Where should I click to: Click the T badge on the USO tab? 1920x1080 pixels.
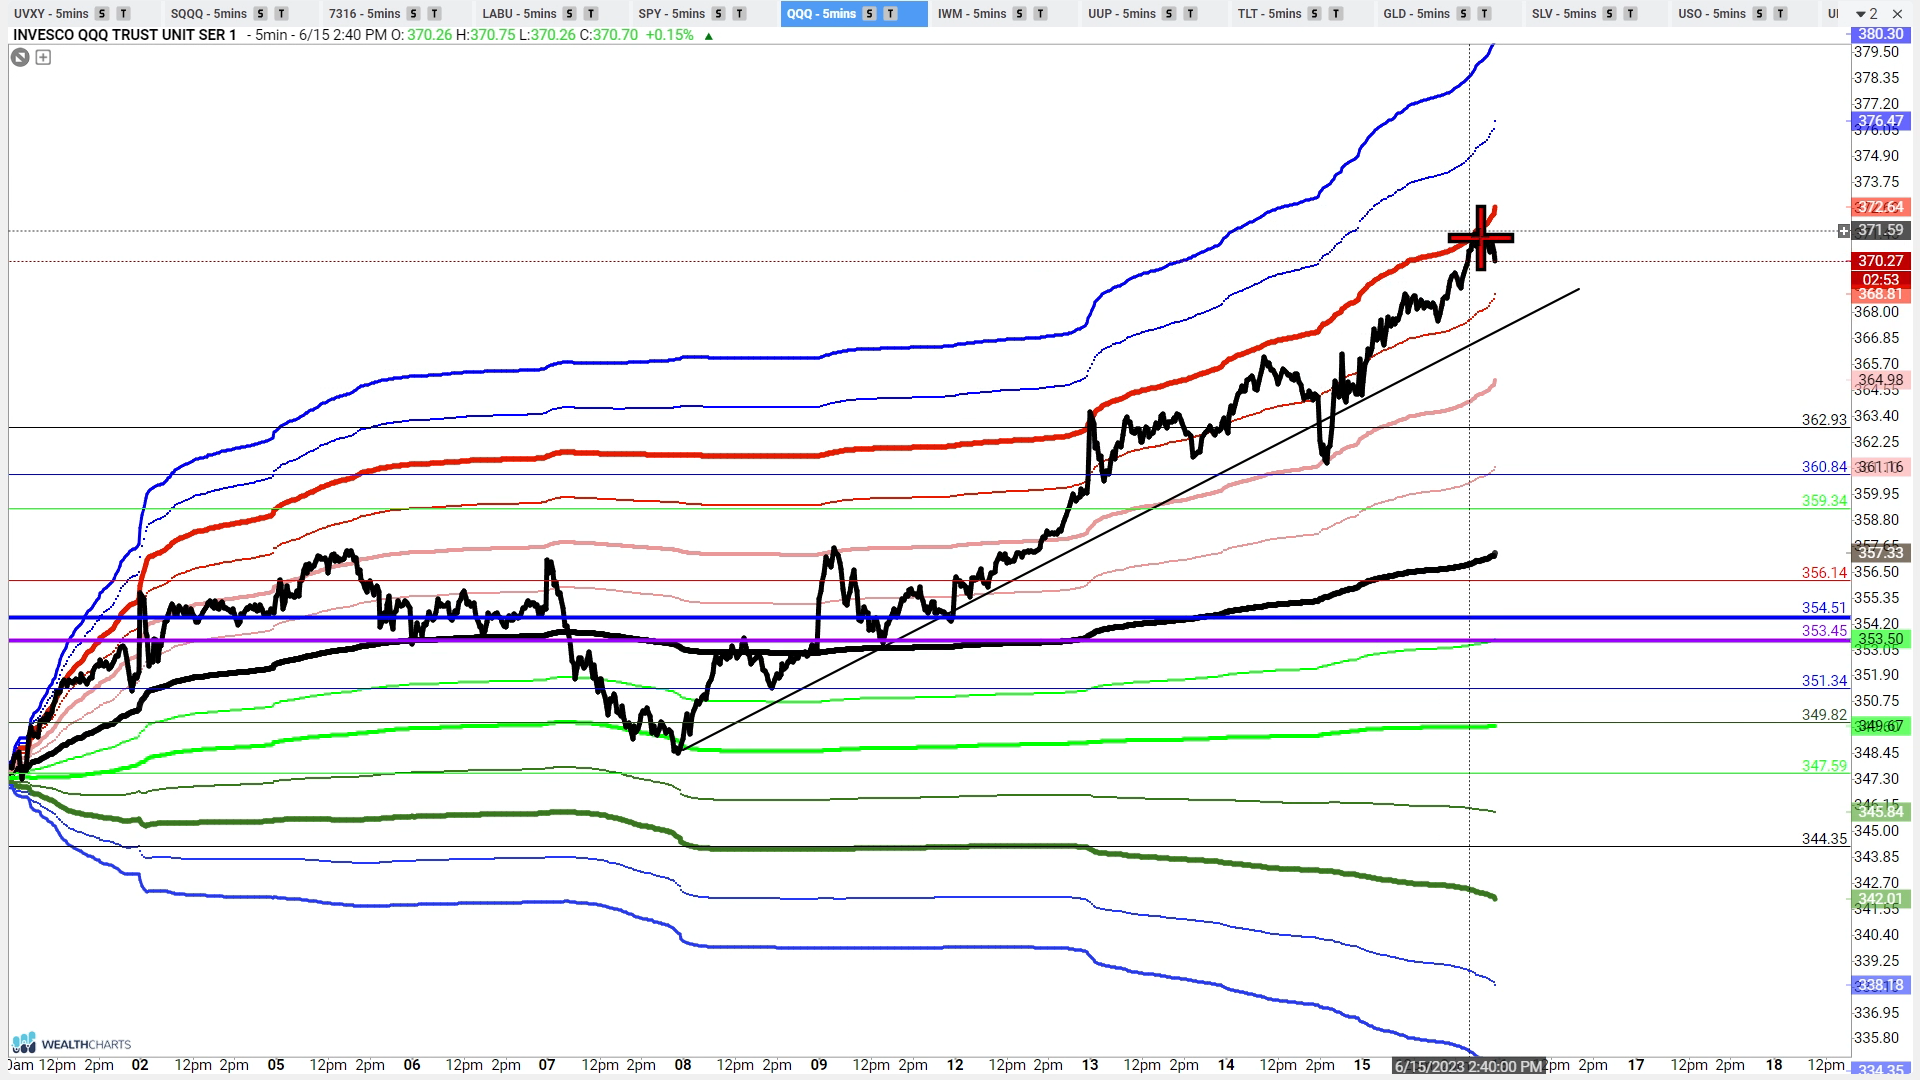[1780, 14]
